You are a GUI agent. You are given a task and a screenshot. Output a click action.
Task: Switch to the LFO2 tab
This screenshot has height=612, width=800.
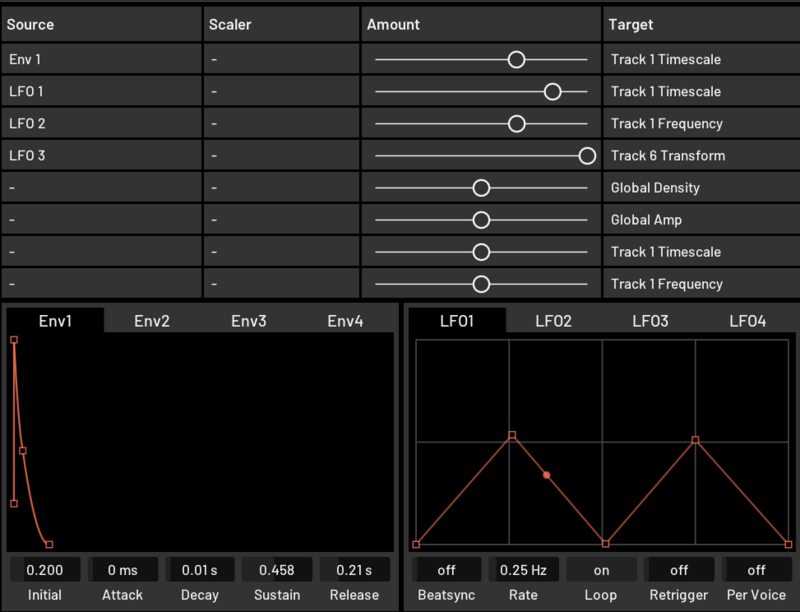pos(553,321)
